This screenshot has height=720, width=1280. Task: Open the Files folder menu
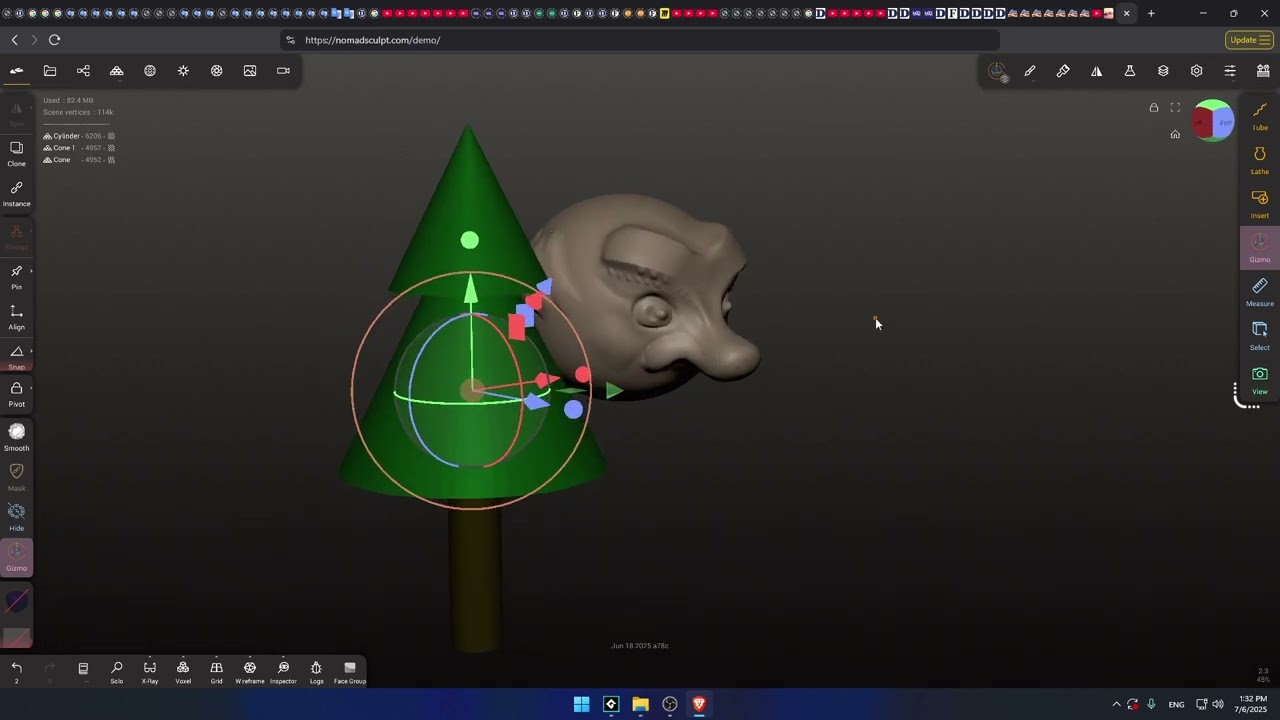click(50, 71)
